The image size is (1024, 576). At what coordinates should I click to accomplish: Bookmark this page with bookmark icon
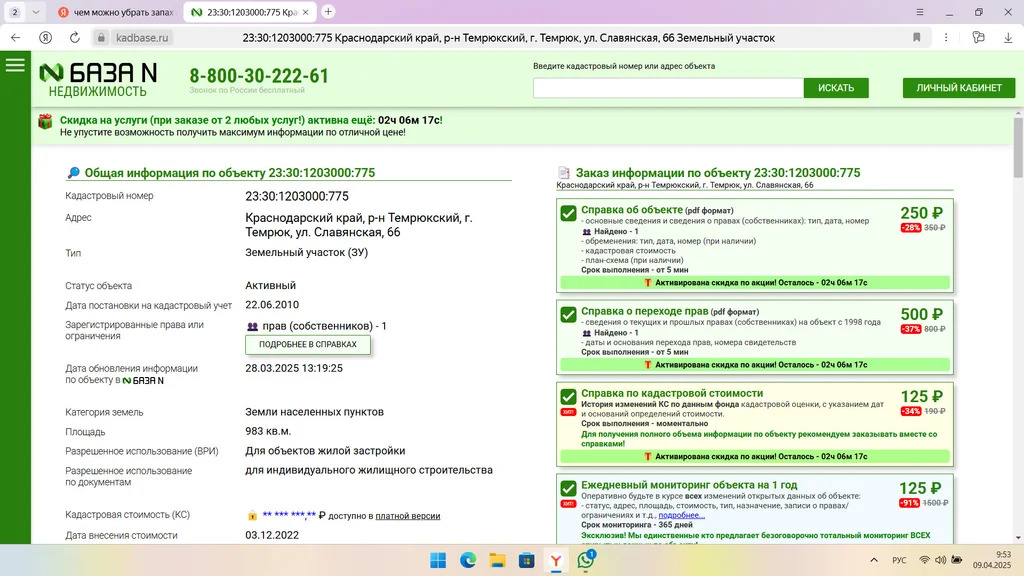pos(917,37)
